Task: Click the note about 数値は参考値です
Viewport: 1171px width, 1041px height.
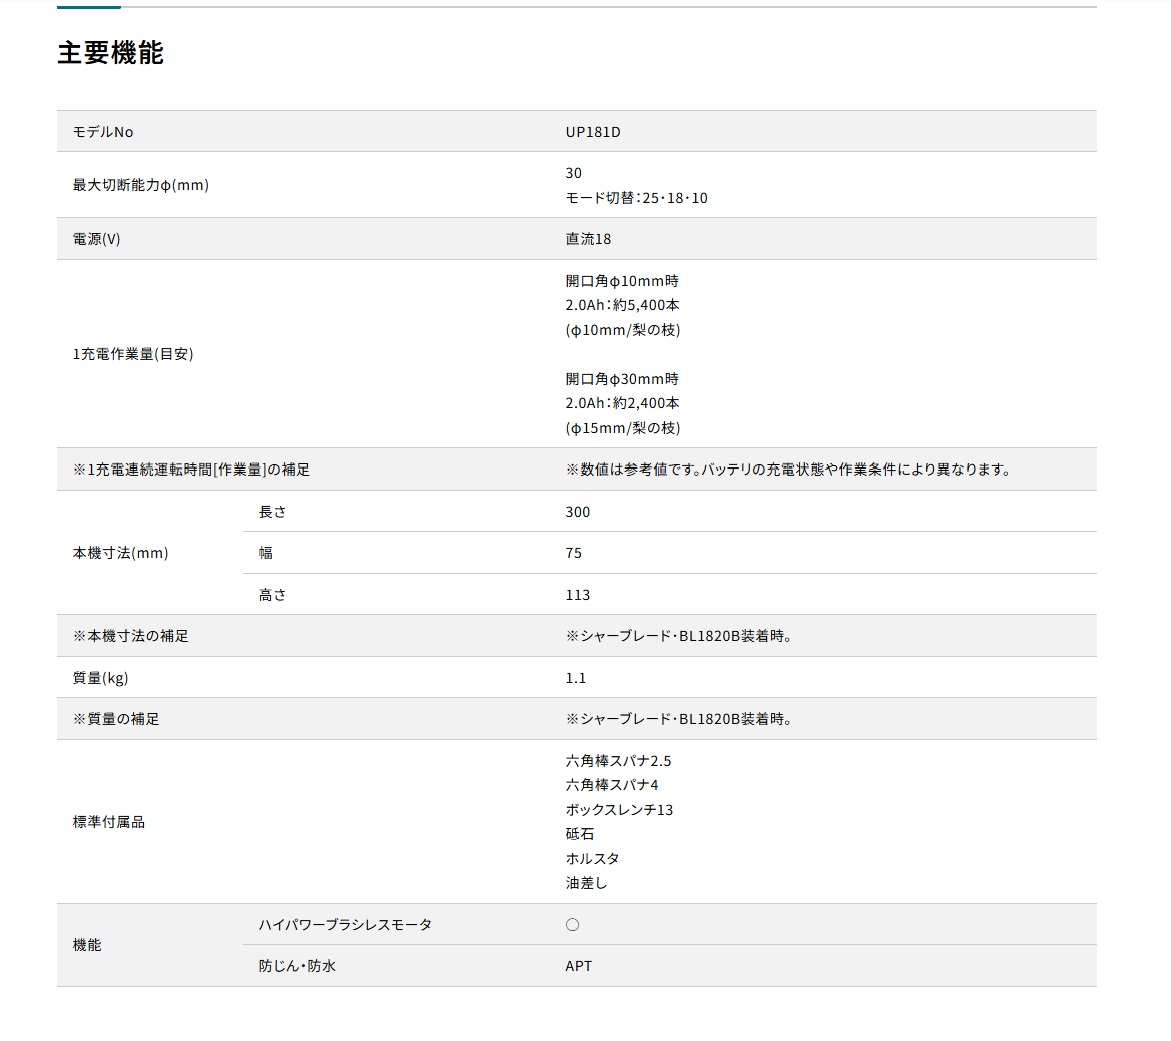Action: 788,469
